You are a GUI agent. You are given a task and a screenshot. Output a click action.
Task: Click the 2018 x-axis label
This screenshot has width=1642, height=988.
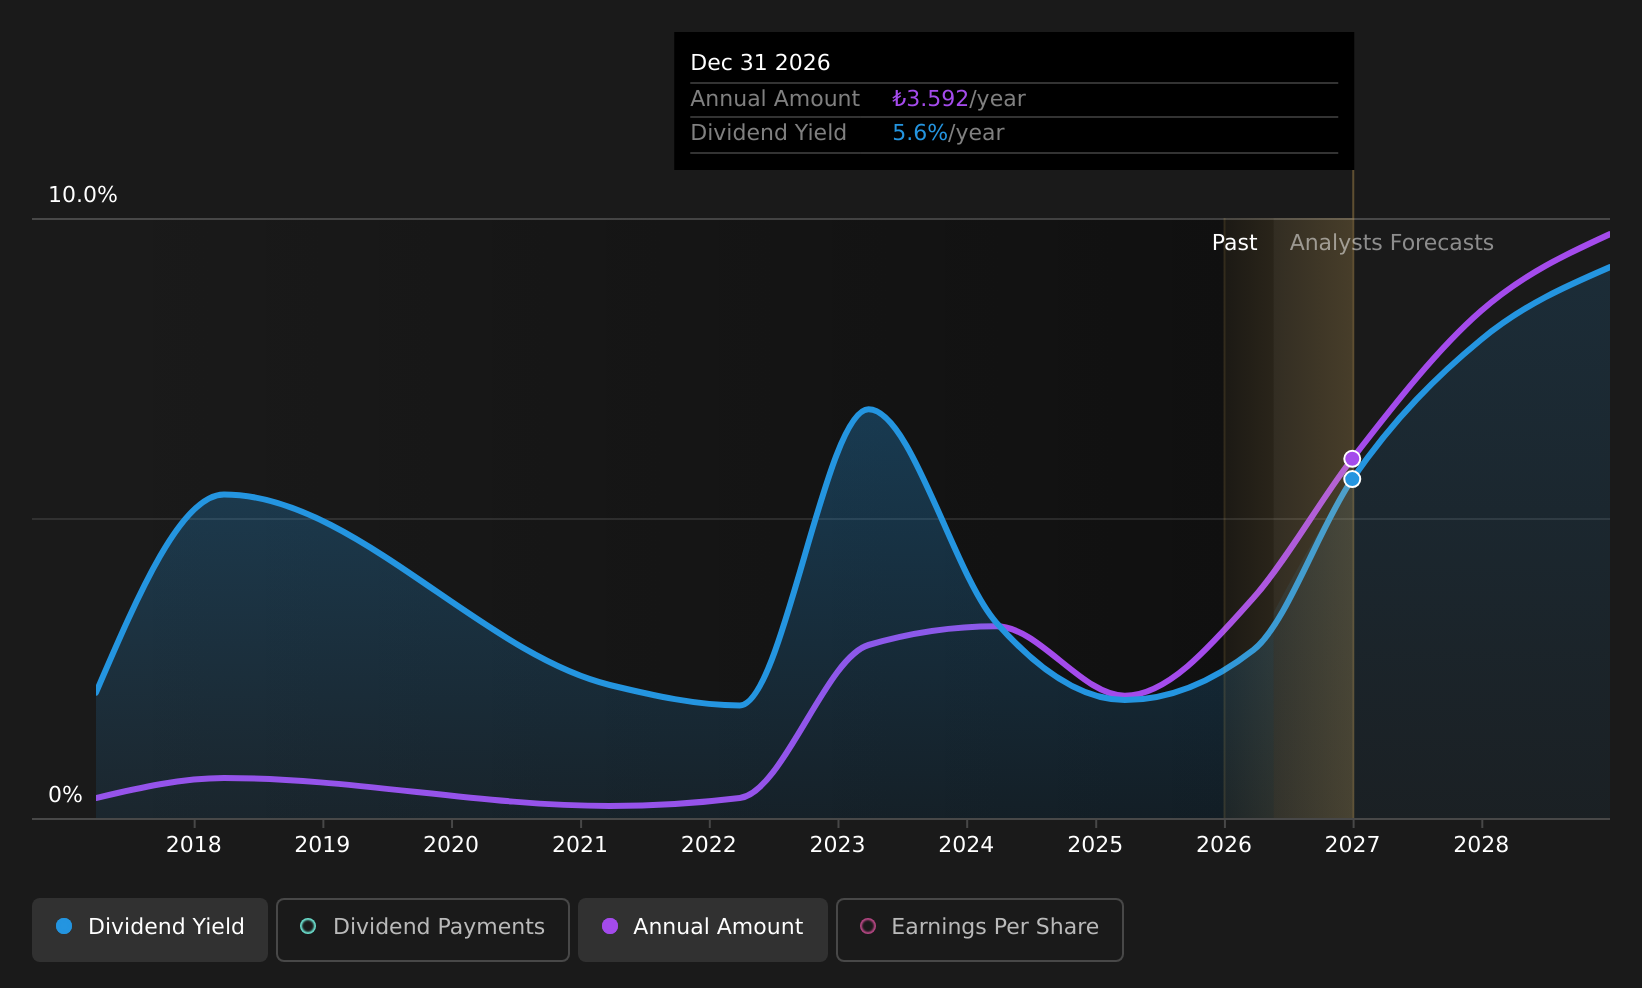coord(194,845)
